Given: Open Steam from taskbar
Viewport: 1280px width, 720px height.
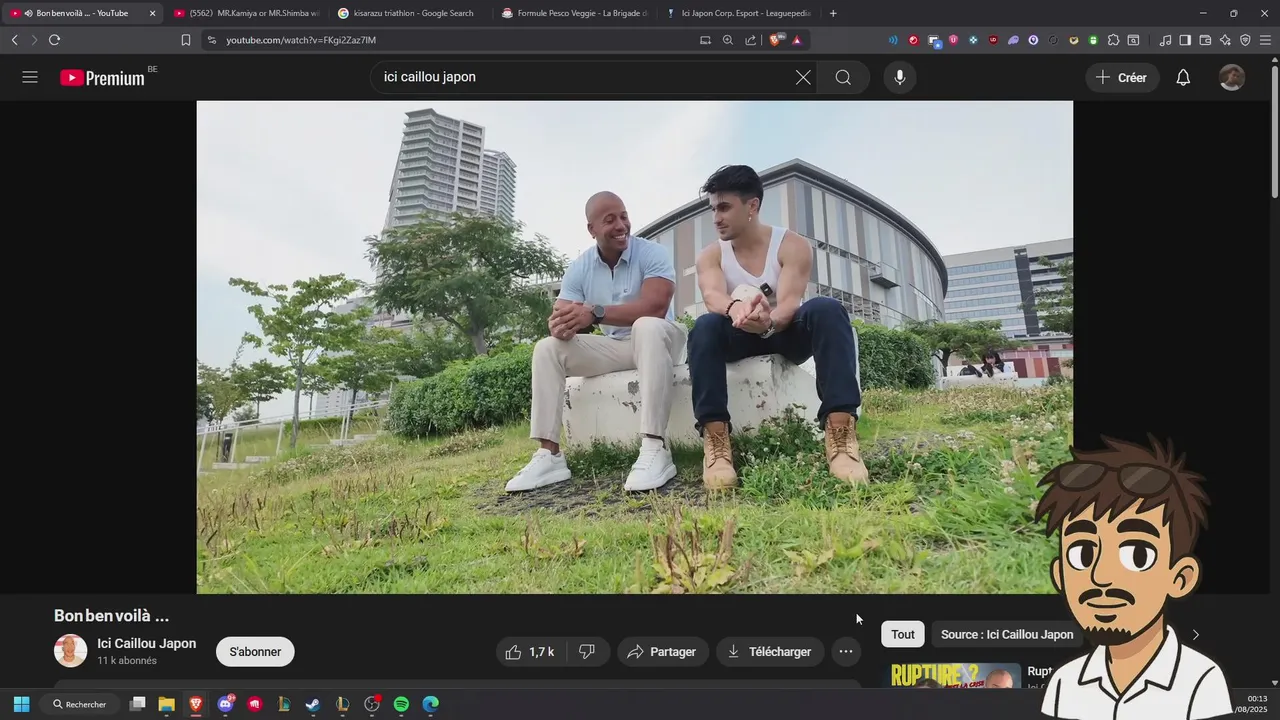Looking at the screenshot, I should click(x=313, y=704).
